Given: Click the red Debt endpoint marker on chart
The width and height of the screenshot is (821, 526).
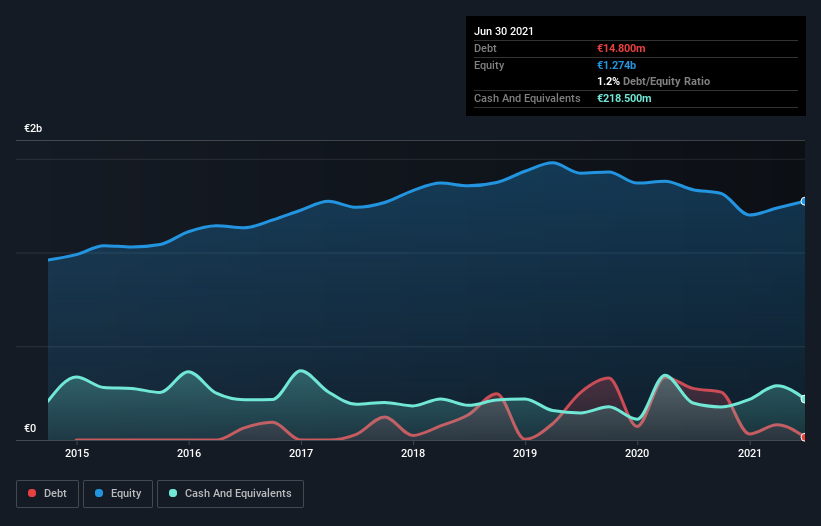Looking at the screenshot, I should tap(804, 437).
